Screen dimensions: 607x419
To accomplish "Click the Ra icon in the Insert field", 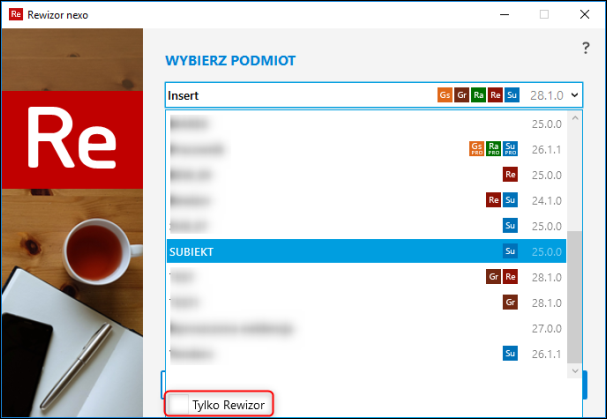I will tap(478, 95).
